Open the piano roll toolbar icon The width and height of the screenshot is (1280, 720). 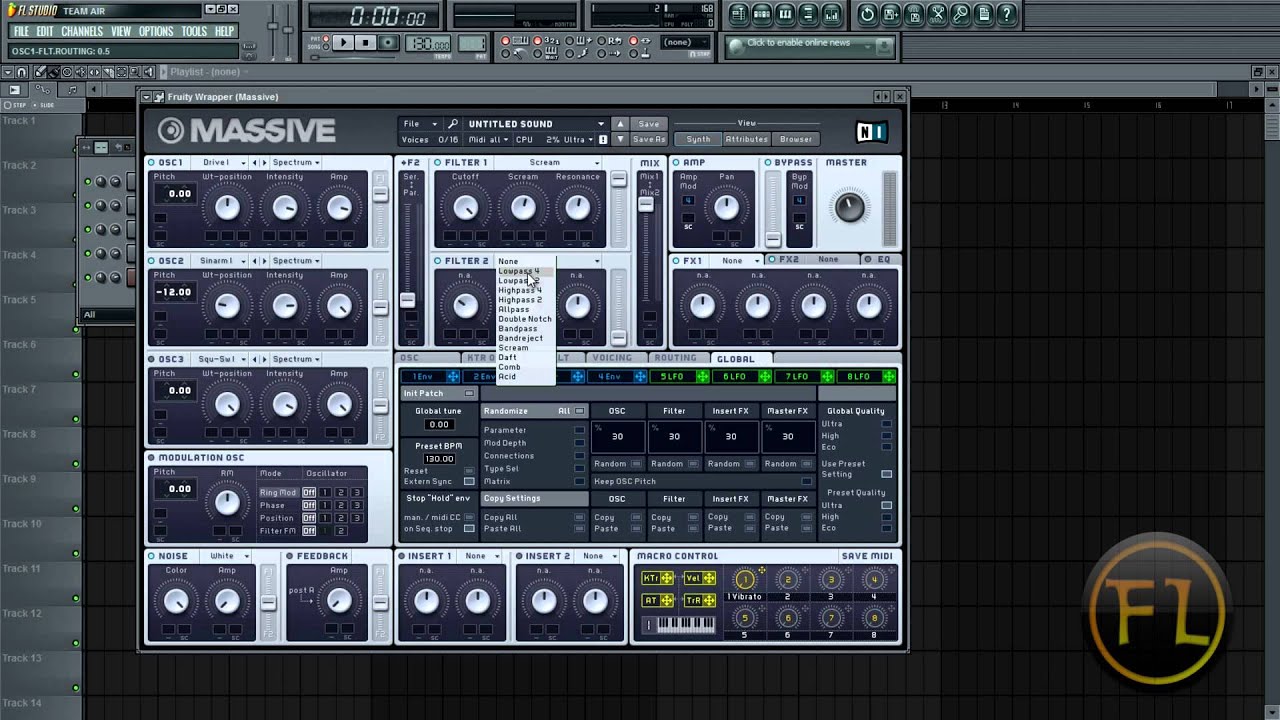(786, 14)
